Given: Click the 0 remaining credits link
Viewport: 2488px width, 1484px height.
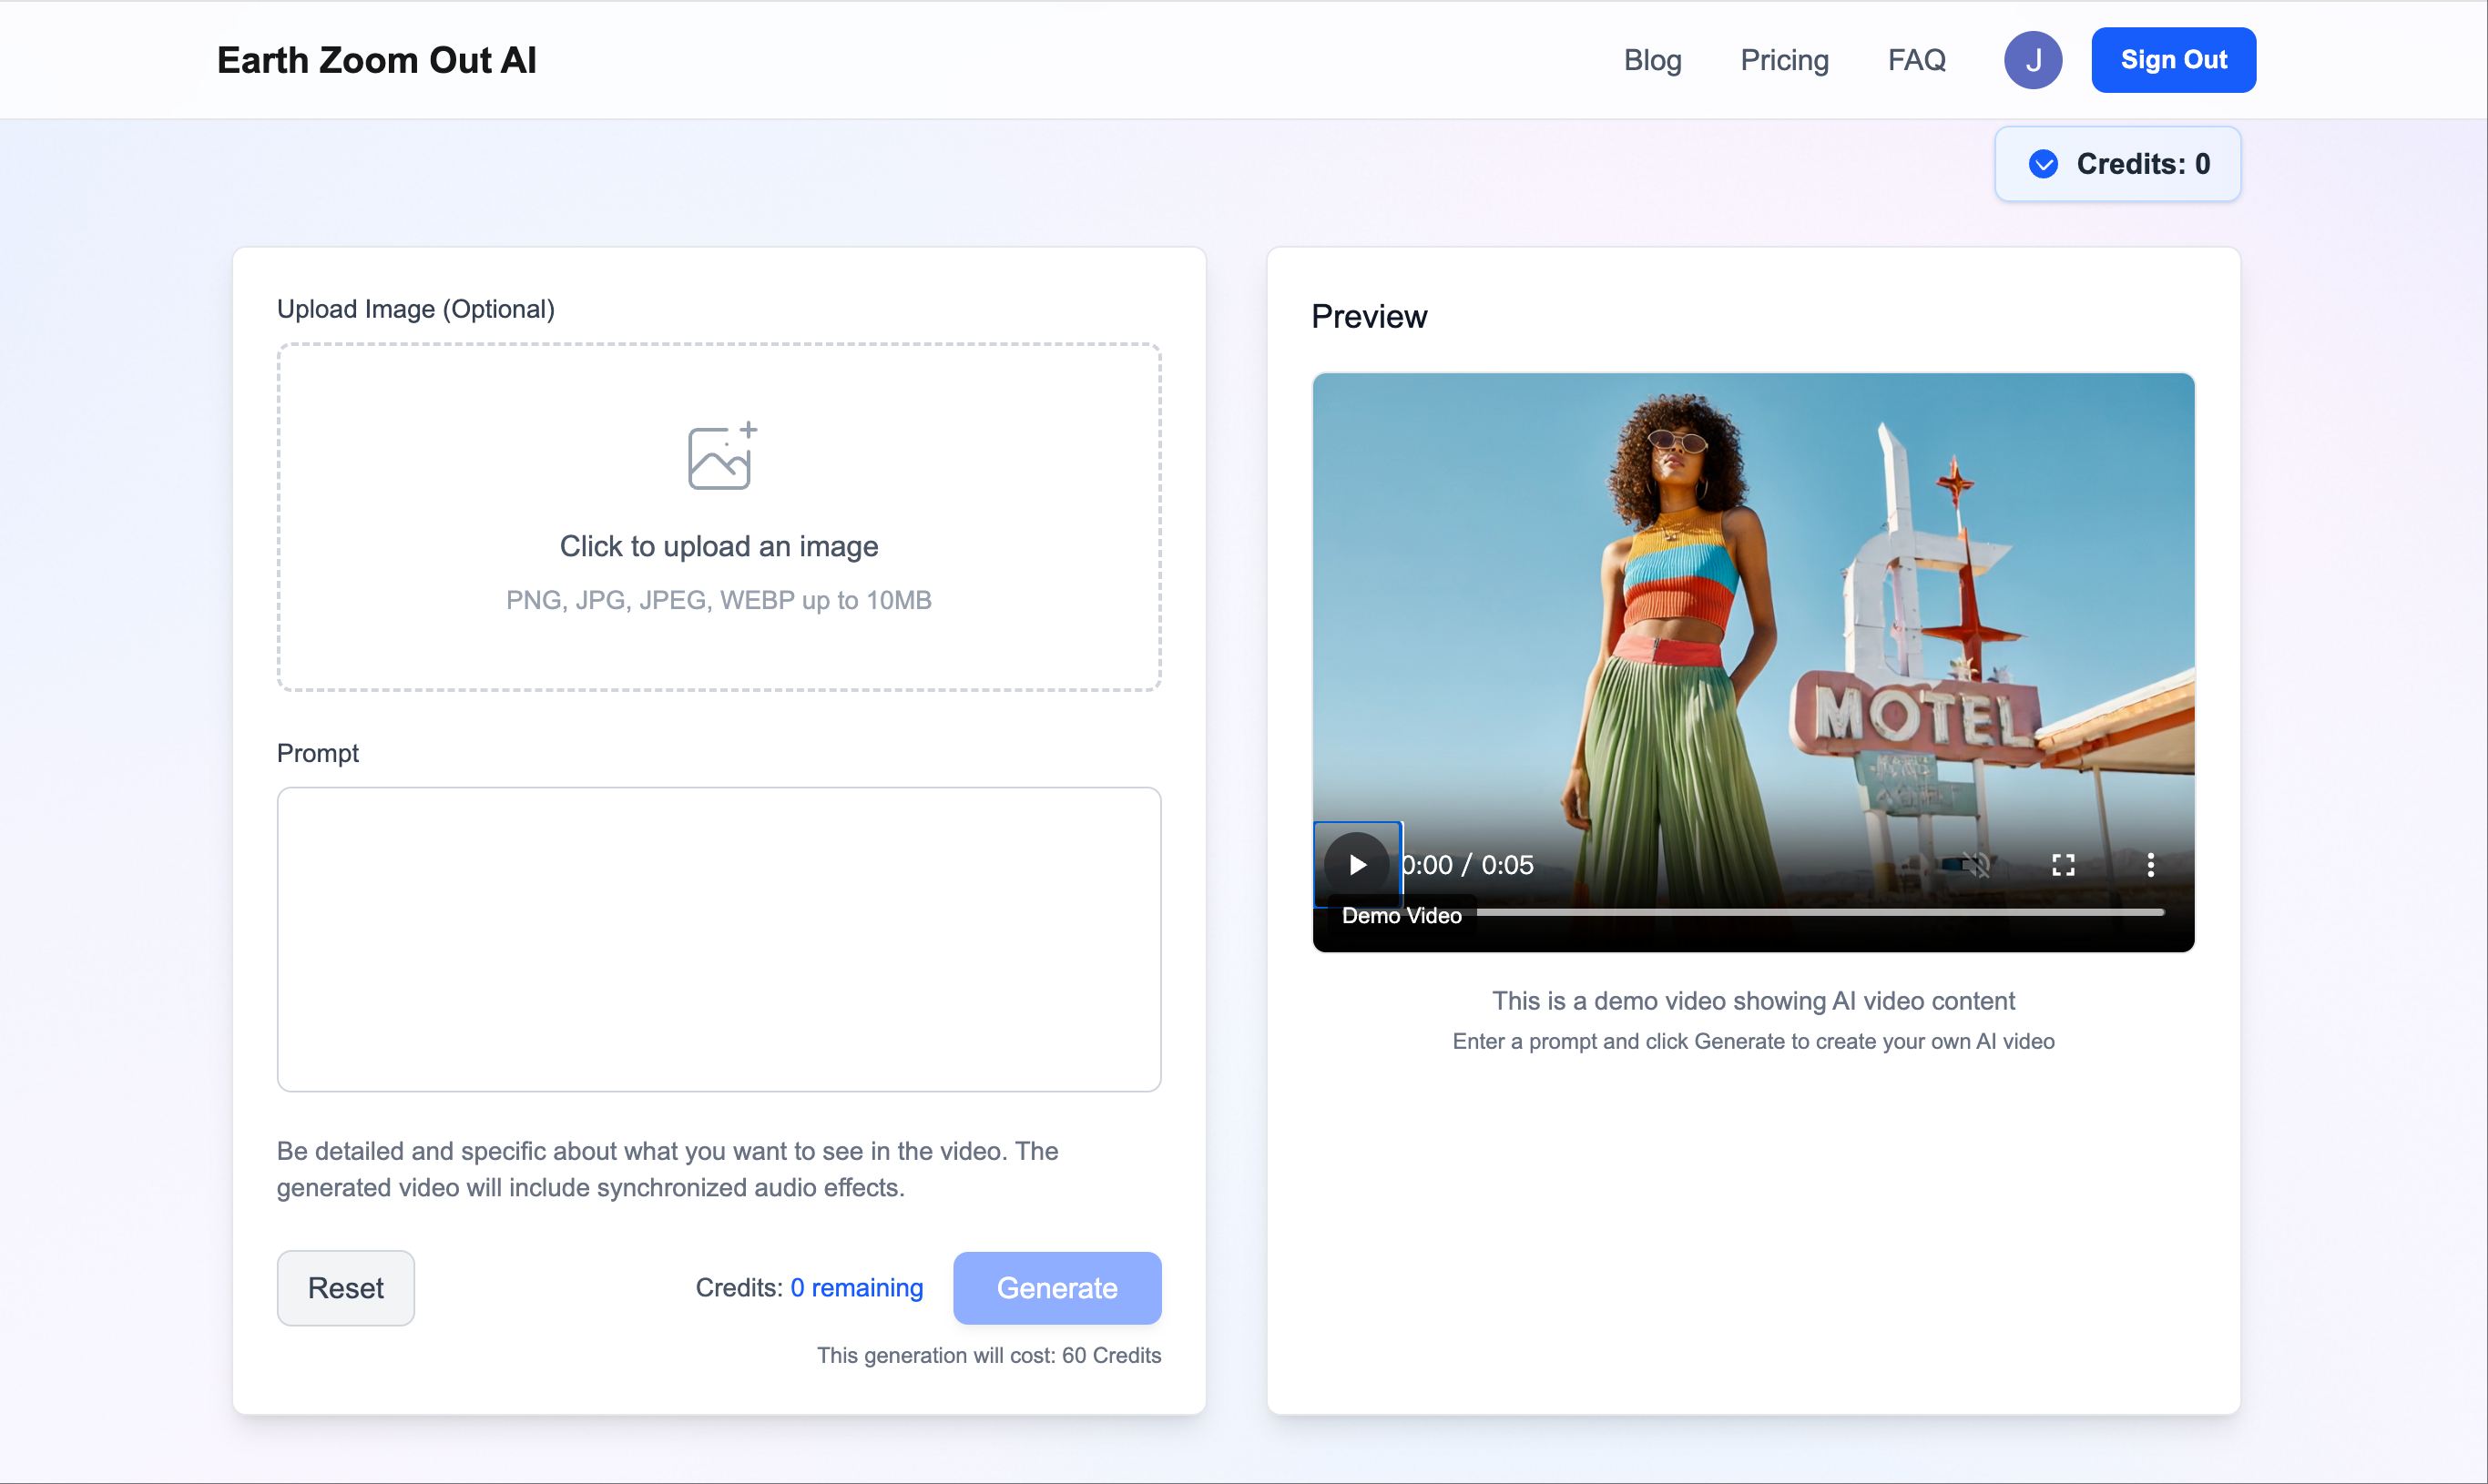Looking at the screenshot, I should coord(856,1288).
